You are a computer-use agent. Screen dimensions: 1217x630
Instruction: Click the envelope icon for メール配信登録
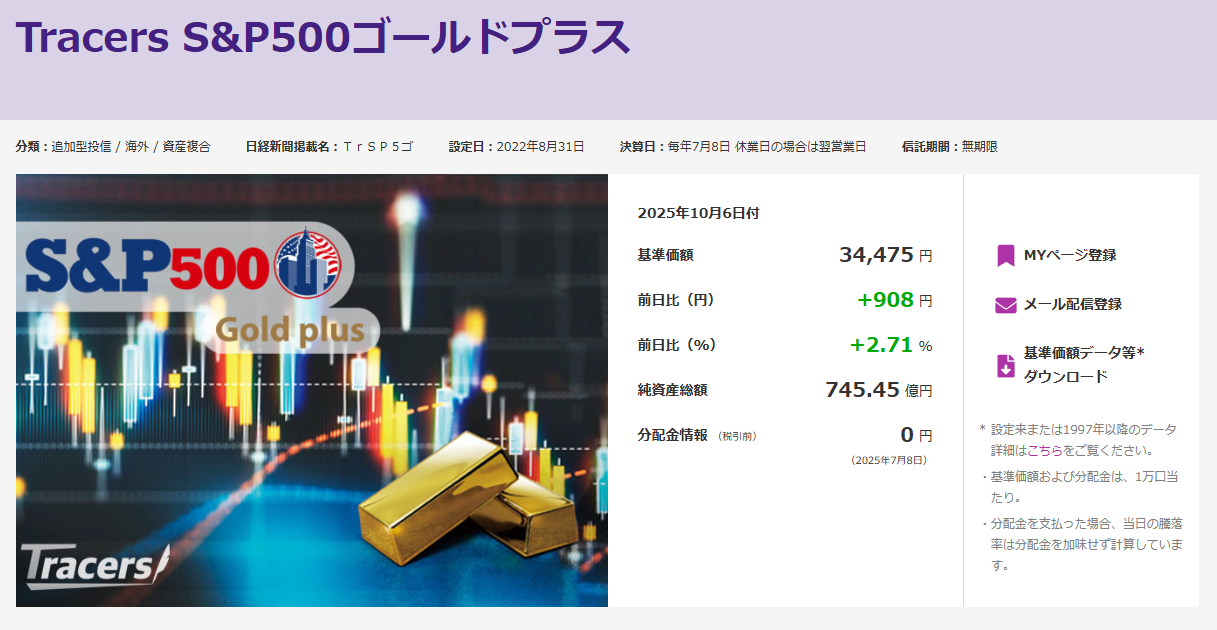(x=1005, y=305)
